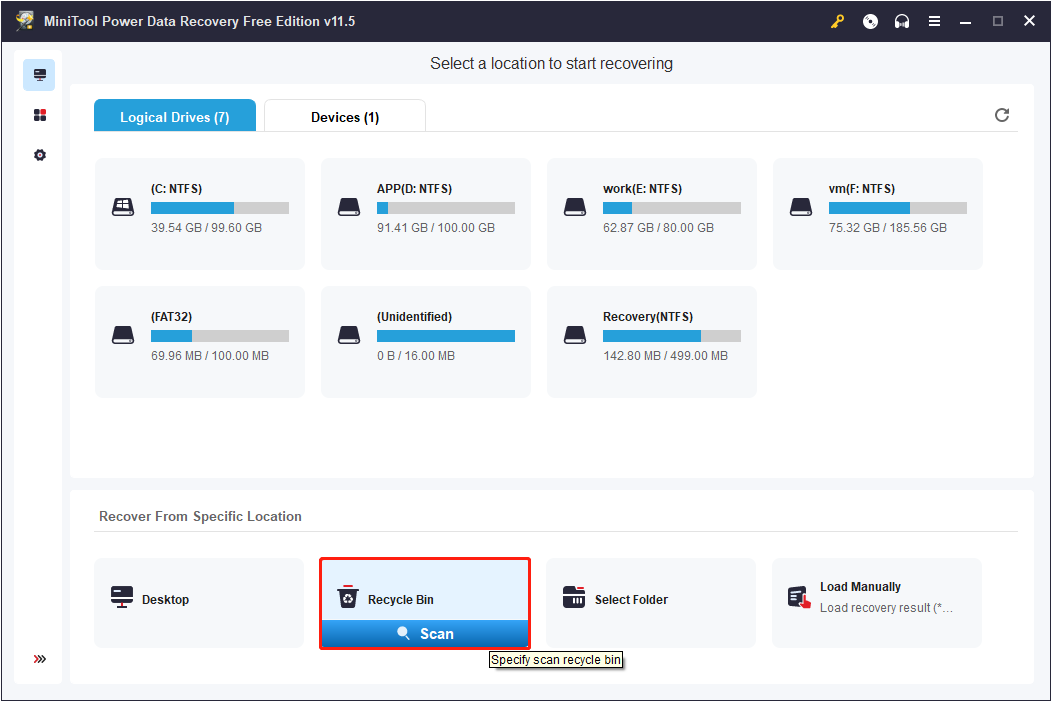Select the "69.96 MB / 100.00 MB" text

coord(210,356)
